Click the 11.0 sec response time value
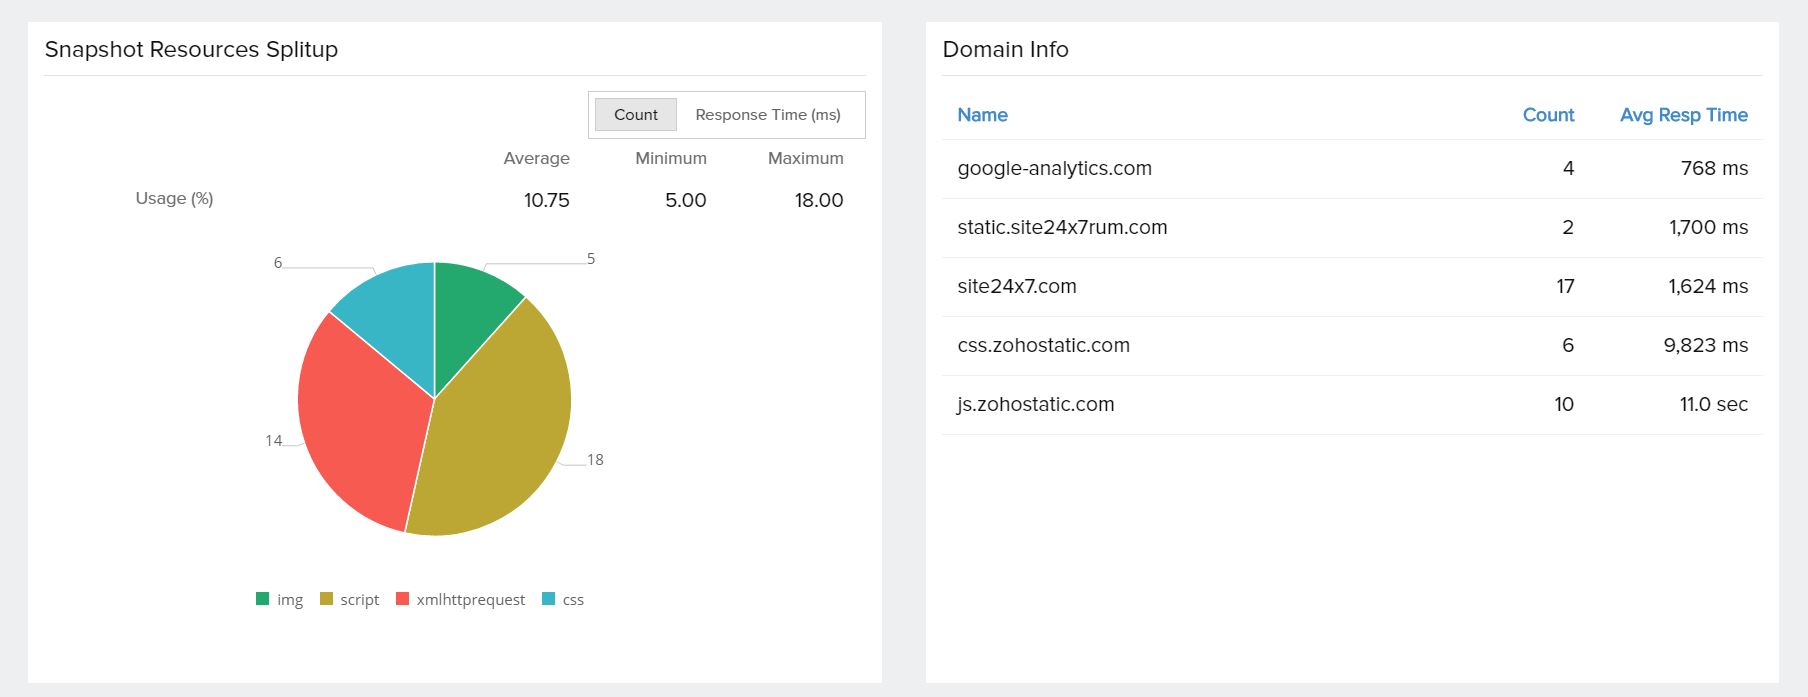1808x697 pixels. pos(1714,405)
